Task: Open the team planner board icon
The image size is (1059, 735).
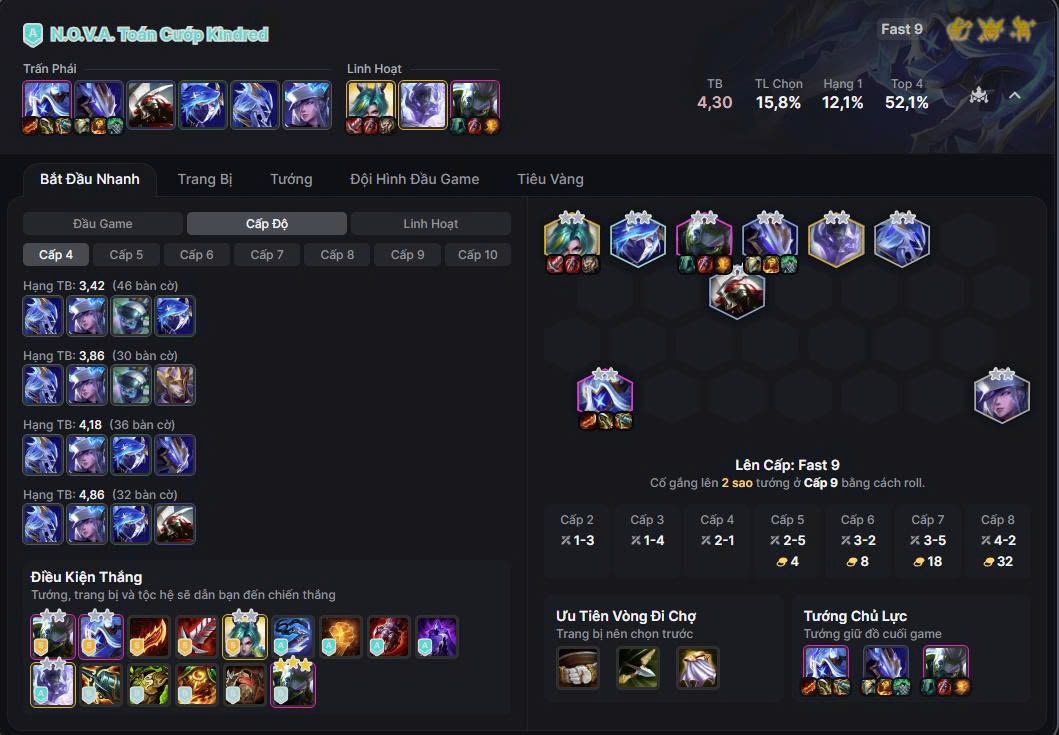Action: 979,96
